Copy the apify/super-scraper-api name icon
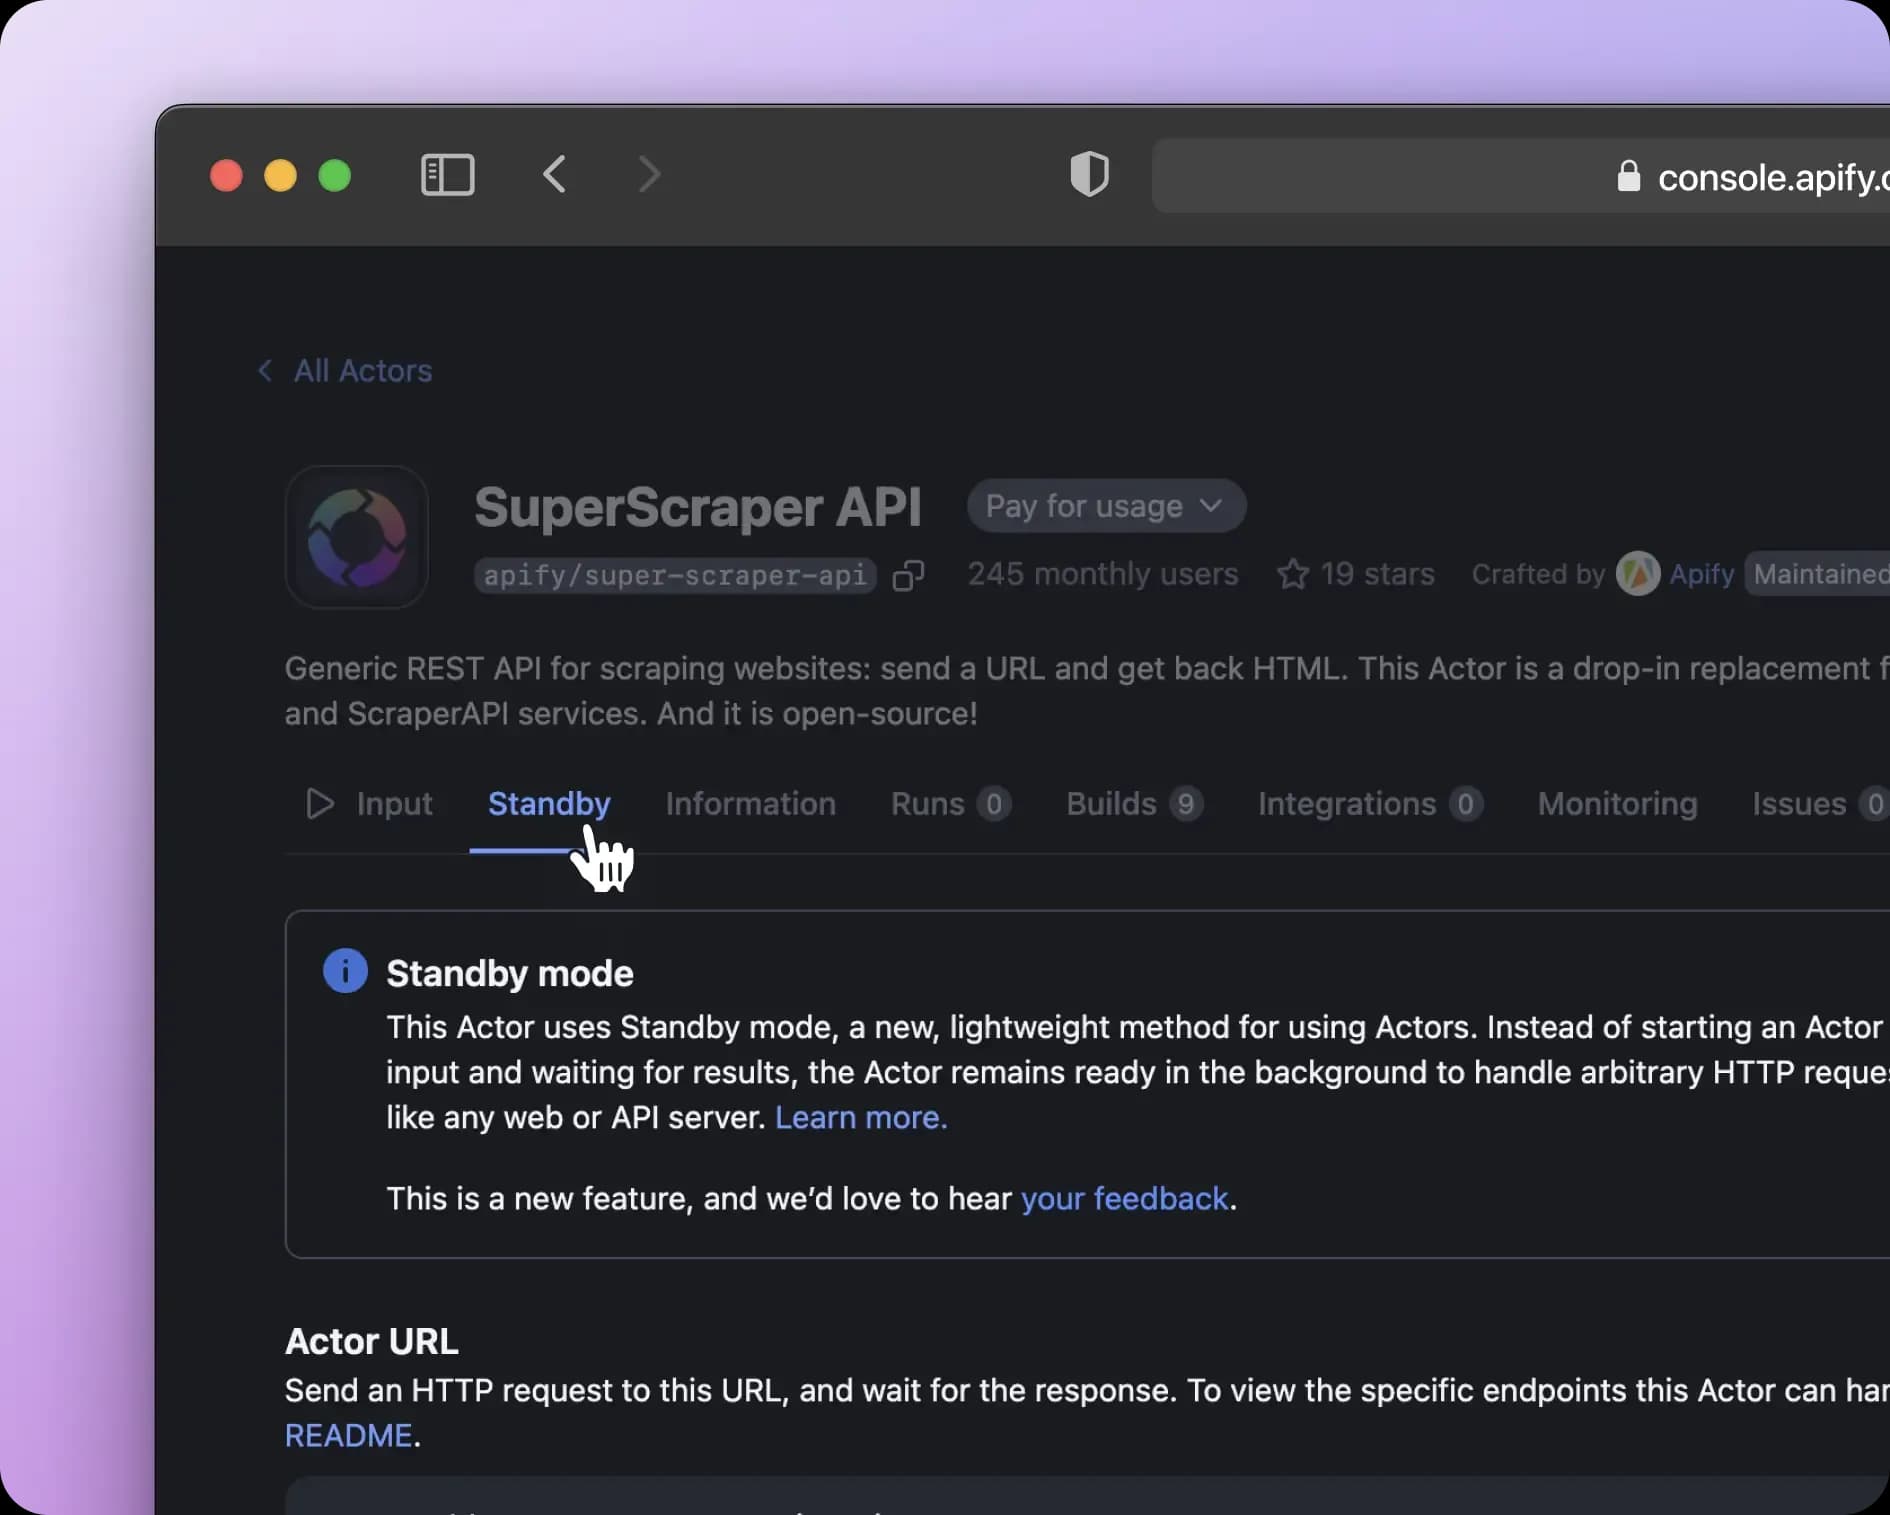Viewport: 1890px width, 1515px height. pyautogui.click(x=908, y=575)
